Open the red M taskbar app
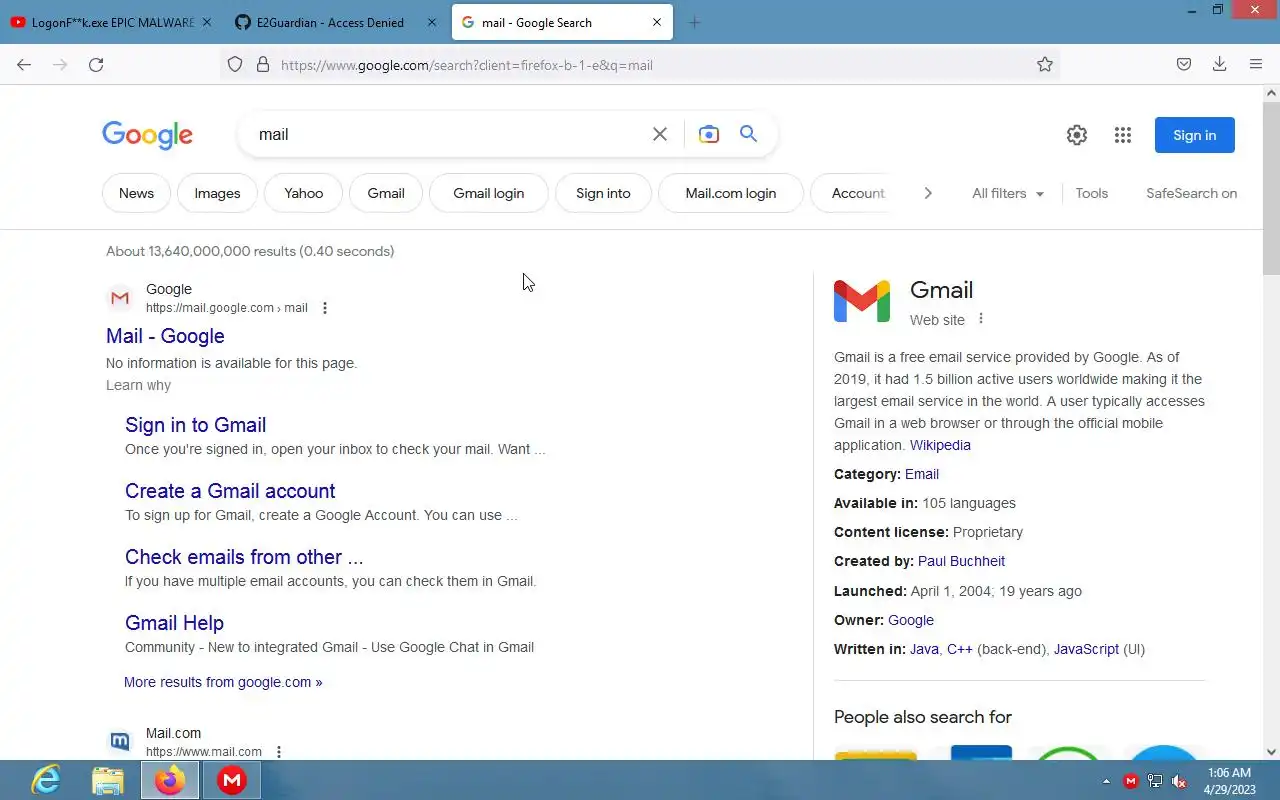The image size is (1280, 800). pos(232,780)
